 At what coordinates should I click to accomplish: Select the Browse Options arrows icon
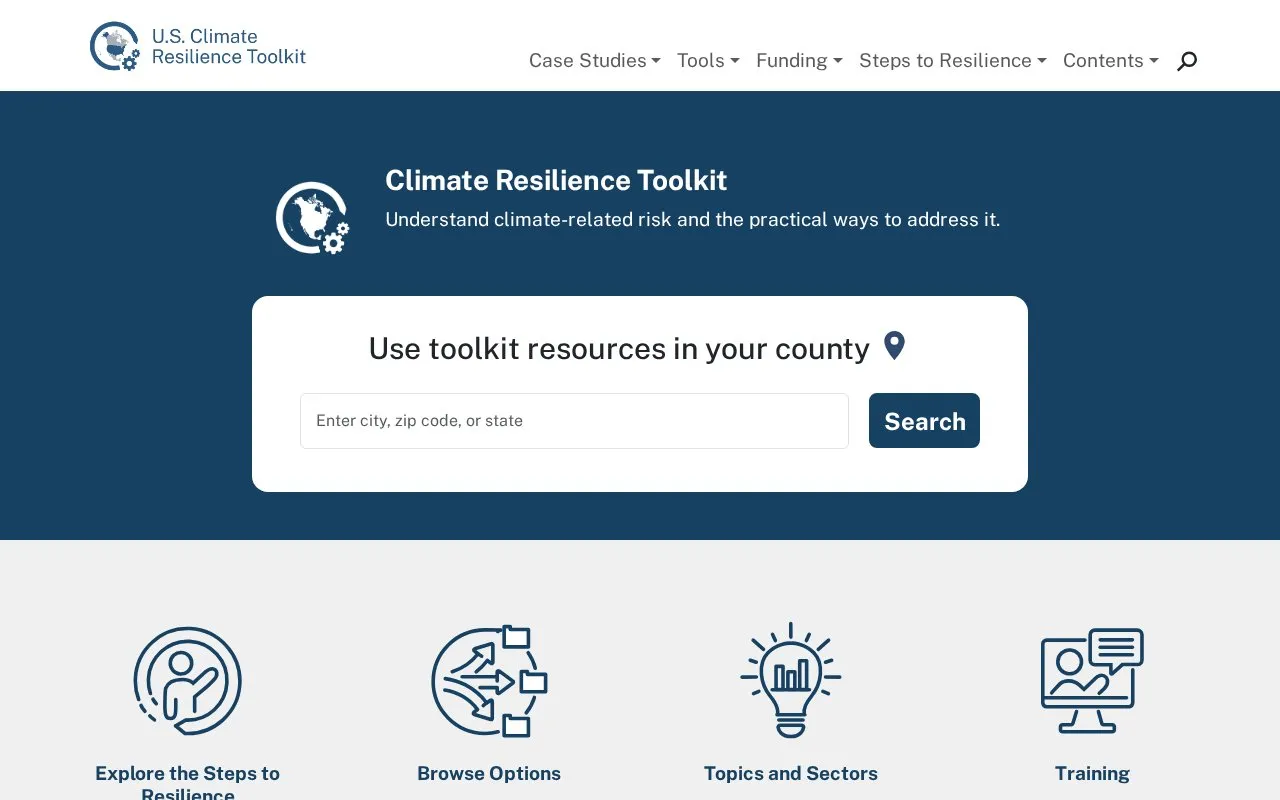click(x=489, y=681)
